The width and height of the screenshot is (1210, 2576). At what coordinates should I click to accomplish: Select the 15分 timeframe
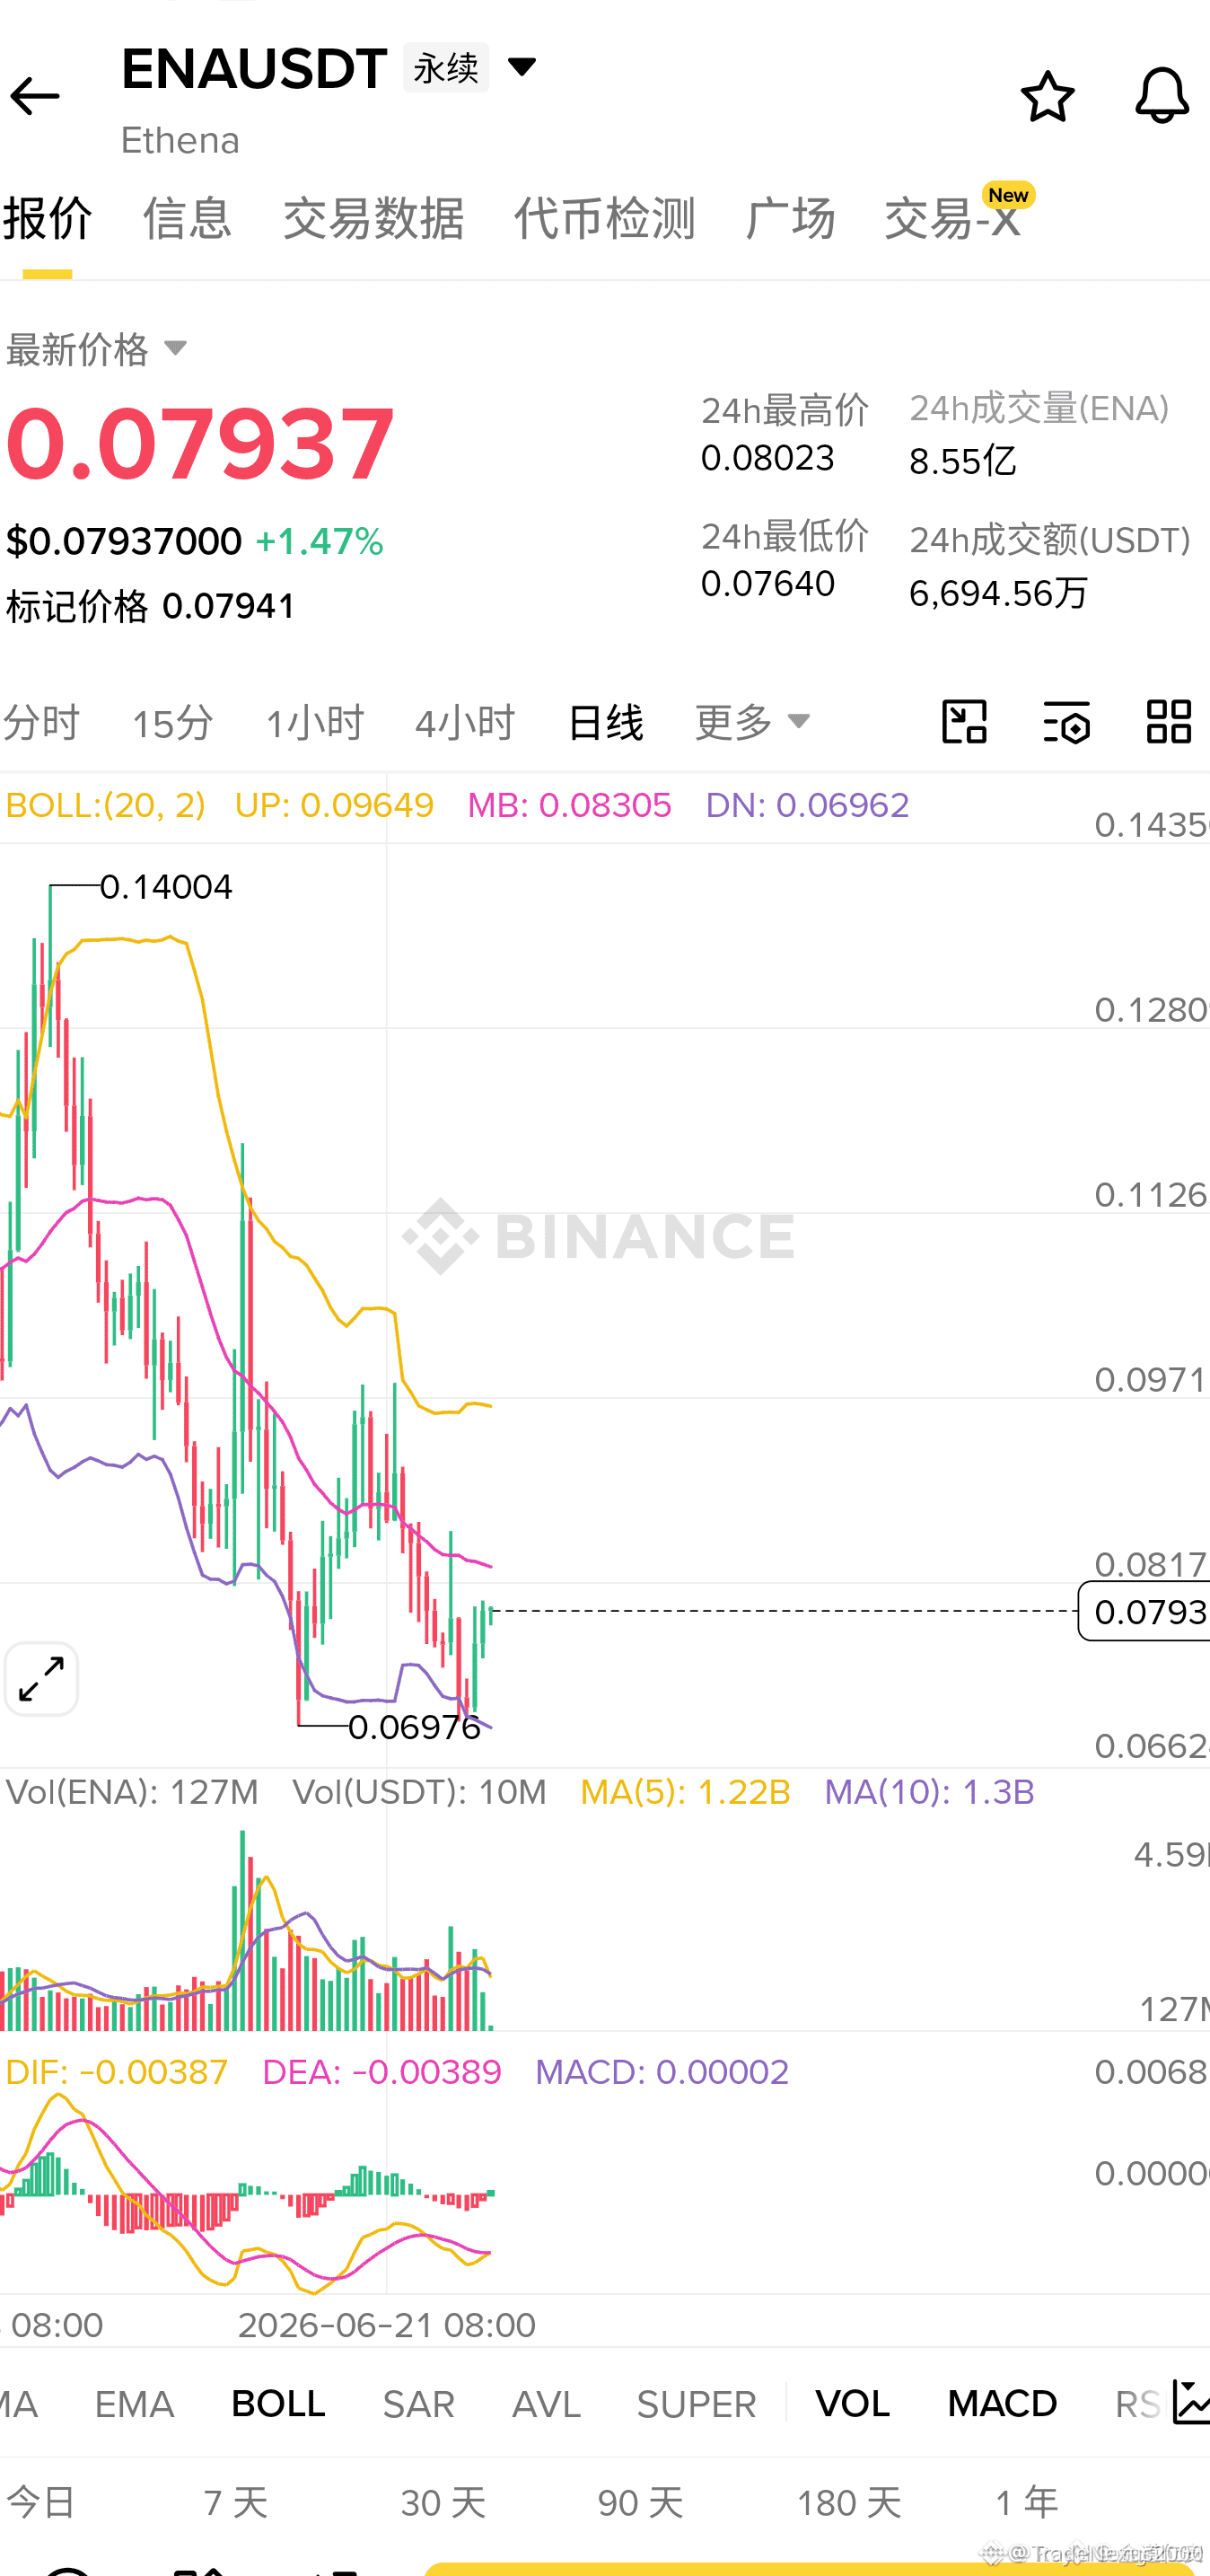[x=172, y=721]
